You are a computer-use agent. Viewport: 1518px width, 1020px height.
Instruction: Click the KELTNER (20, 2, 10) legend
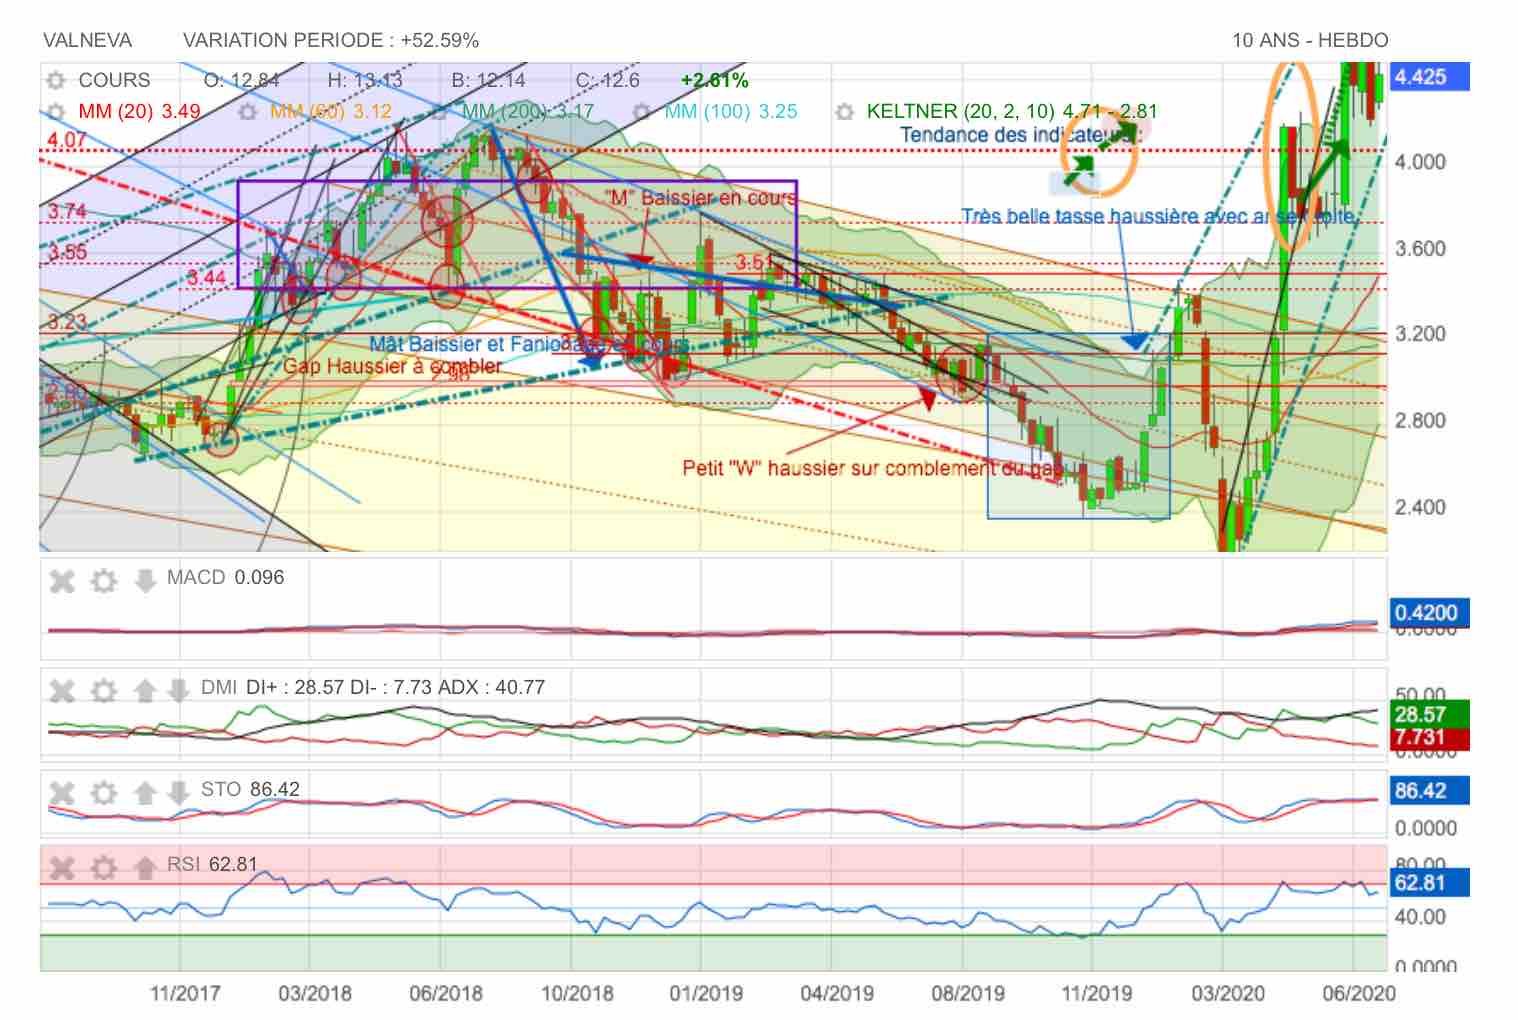(x=1012, y=111)
